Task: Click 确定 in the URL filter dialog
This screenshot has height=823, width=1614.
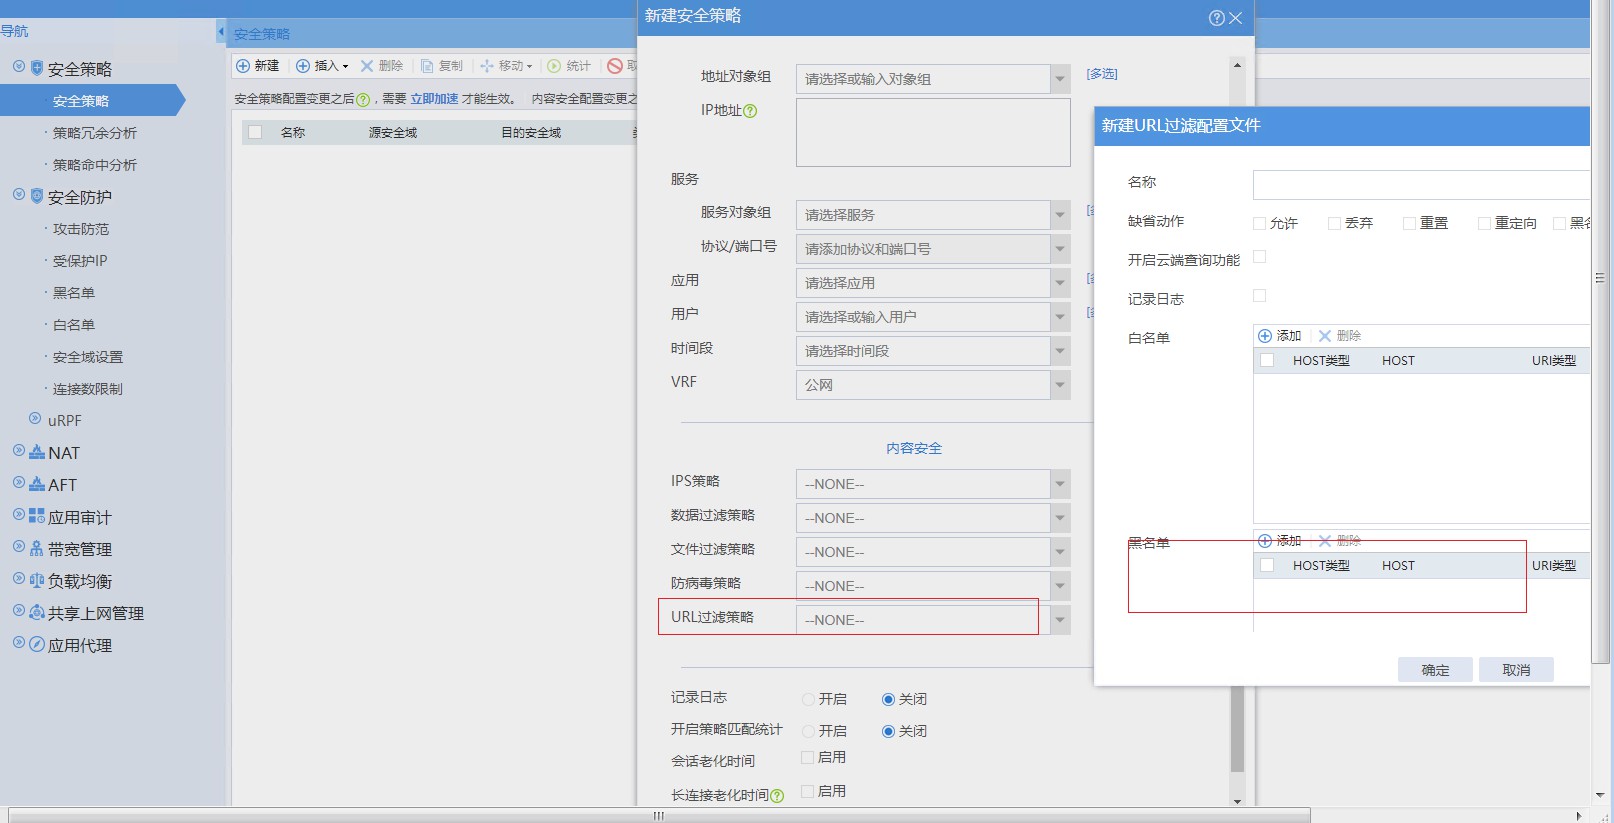Action: click(1435, 670)
